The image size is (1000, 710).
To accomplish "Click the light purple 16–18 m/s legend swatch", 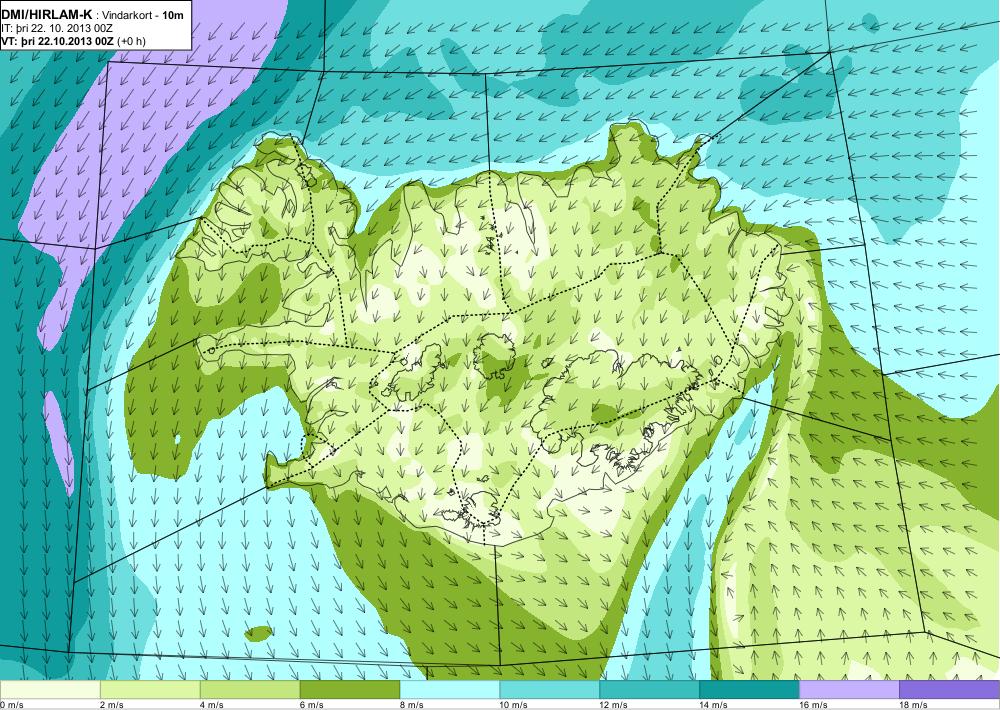I will tap(849, 690).
